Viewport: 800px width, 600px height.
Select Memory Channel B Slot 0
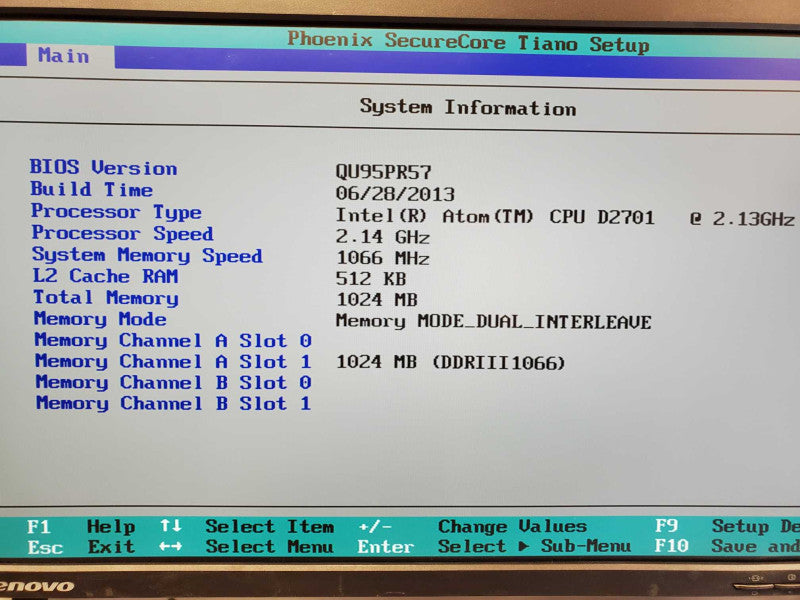tap(173, 382)
